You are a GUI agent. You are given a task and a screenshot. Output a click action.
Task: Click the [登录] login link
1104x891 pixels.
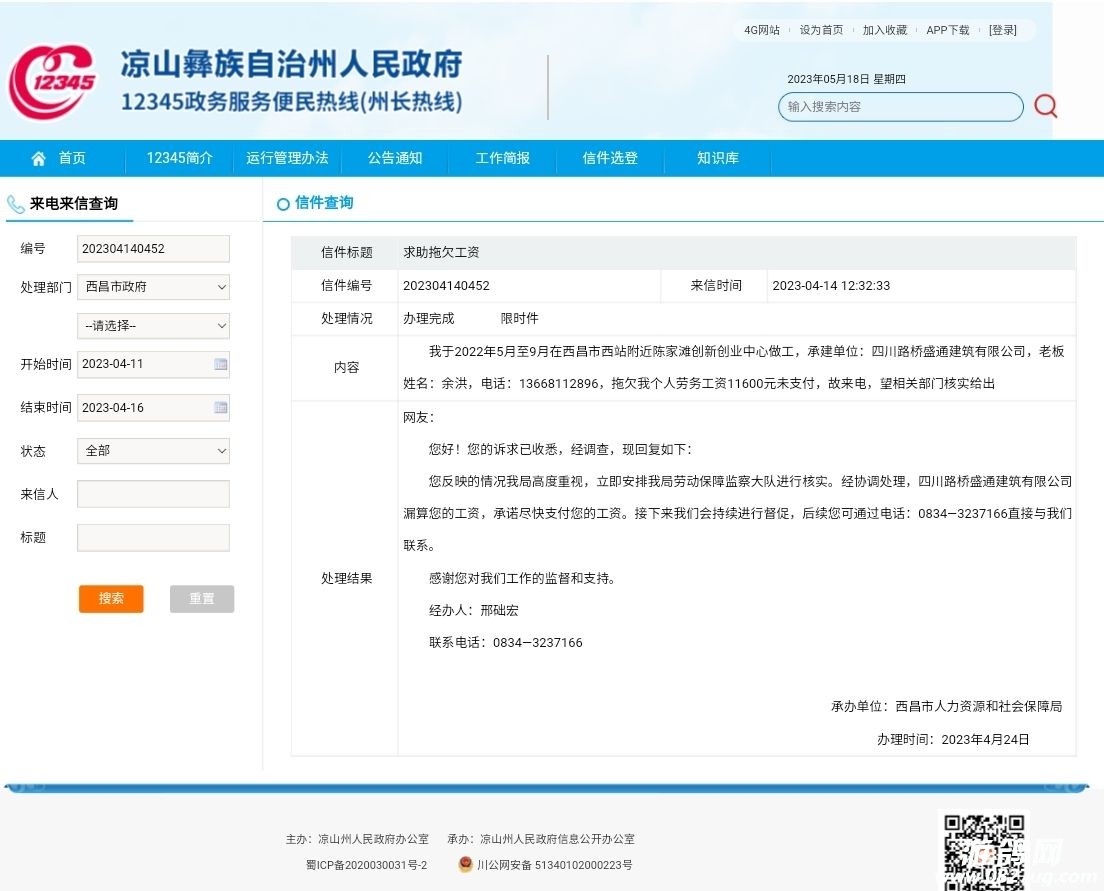click(x=1002, y=30)
